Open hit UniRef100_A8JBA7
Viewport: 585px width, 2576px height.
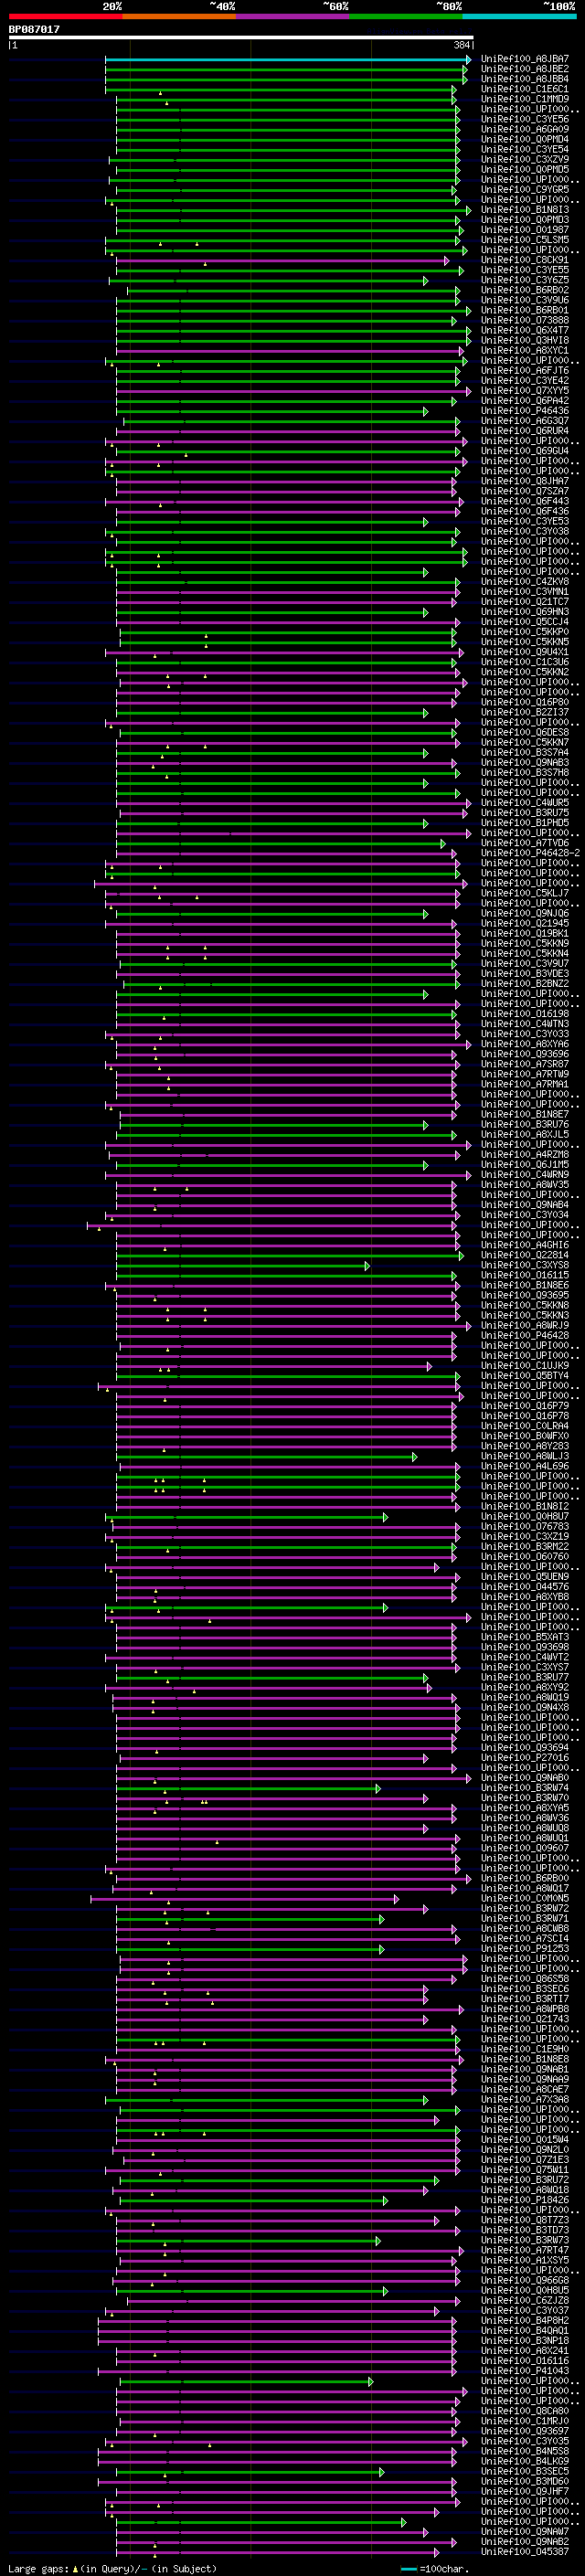pyautogui.click(x=525, y=59)
